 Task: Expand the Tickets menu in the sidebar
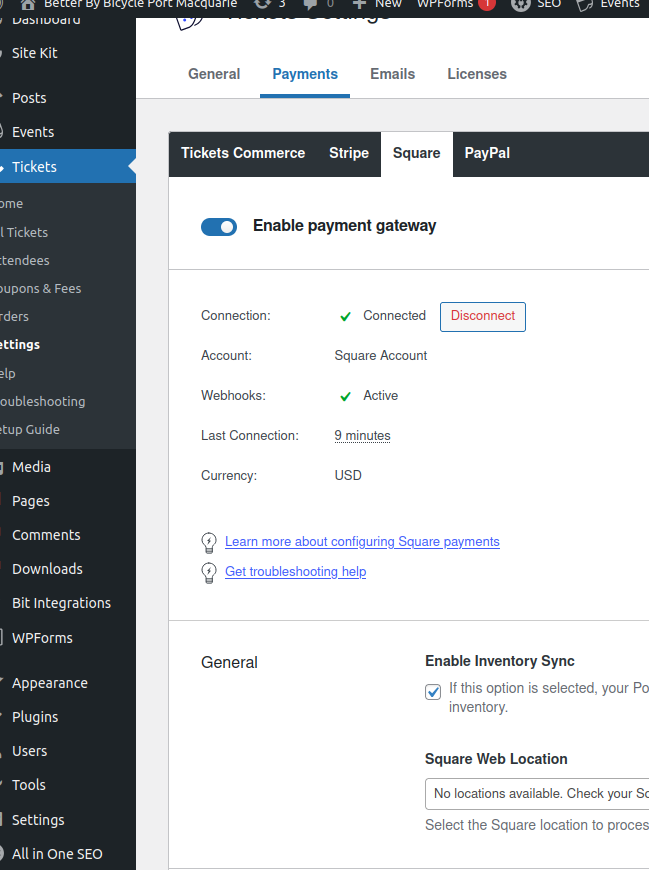(34, 167)
